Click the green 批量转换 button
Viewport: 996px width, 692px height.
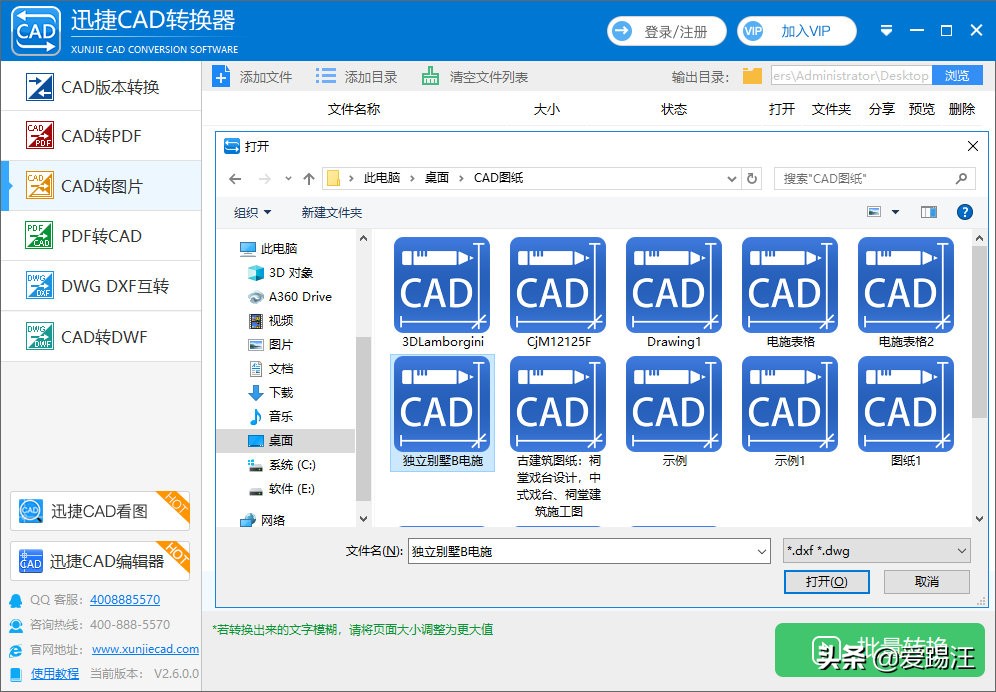click(878, 650)
